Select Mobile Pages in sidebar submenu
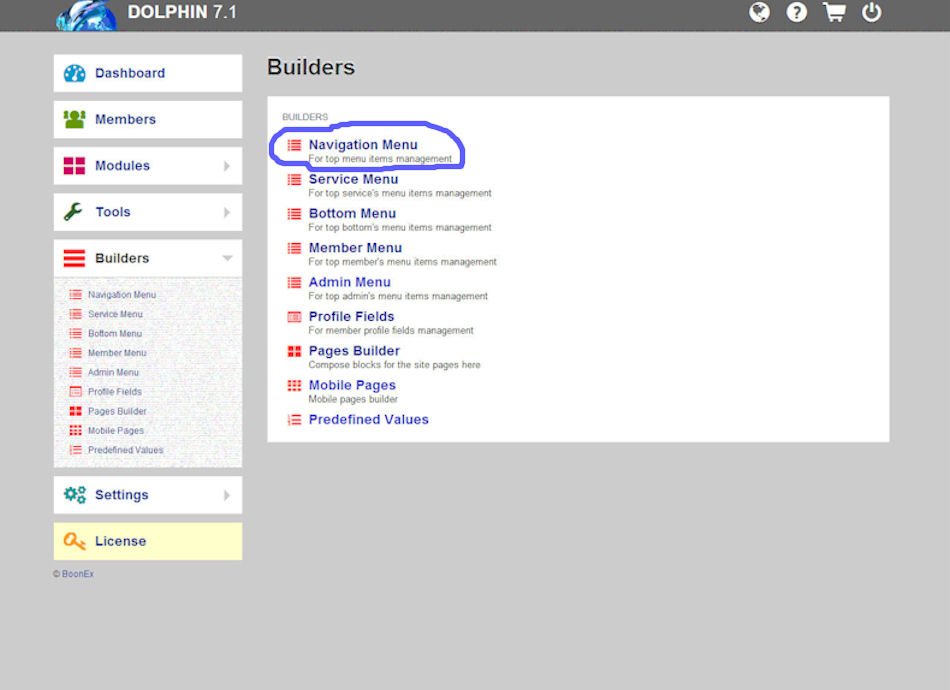 tap(116, 430)
